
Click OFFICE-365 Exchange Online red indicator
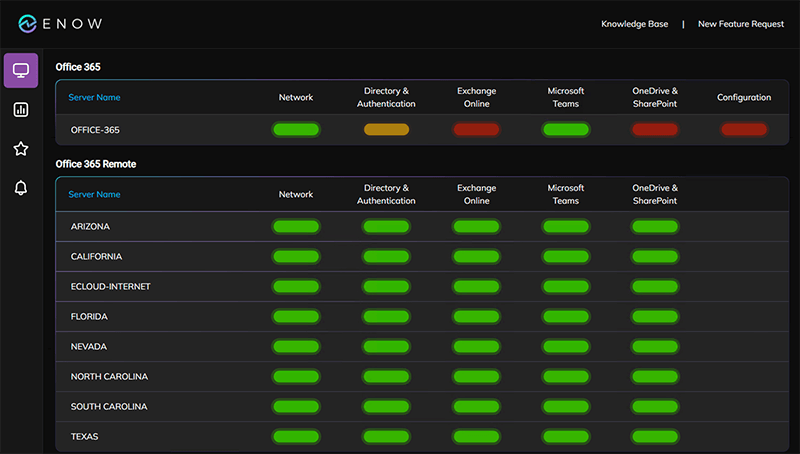[x=477, y=130]
